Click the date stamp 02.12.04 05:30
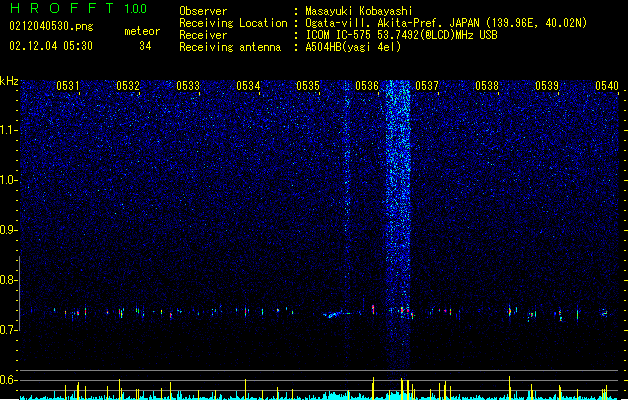Viewport: 629px width, 400px height. 51,46
